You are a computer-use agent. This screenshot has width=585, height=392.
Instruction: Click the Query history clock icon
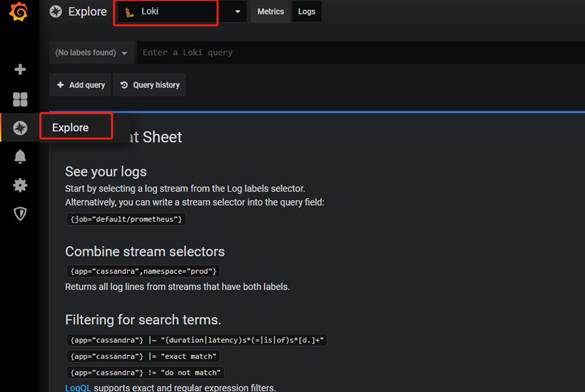point(124,85)
